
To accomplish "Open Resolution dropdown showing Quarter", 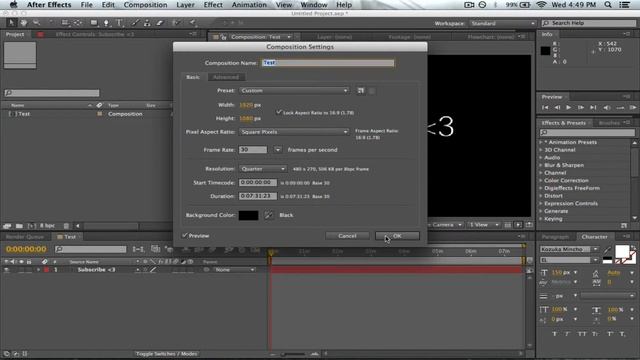I will coord(263,169).
